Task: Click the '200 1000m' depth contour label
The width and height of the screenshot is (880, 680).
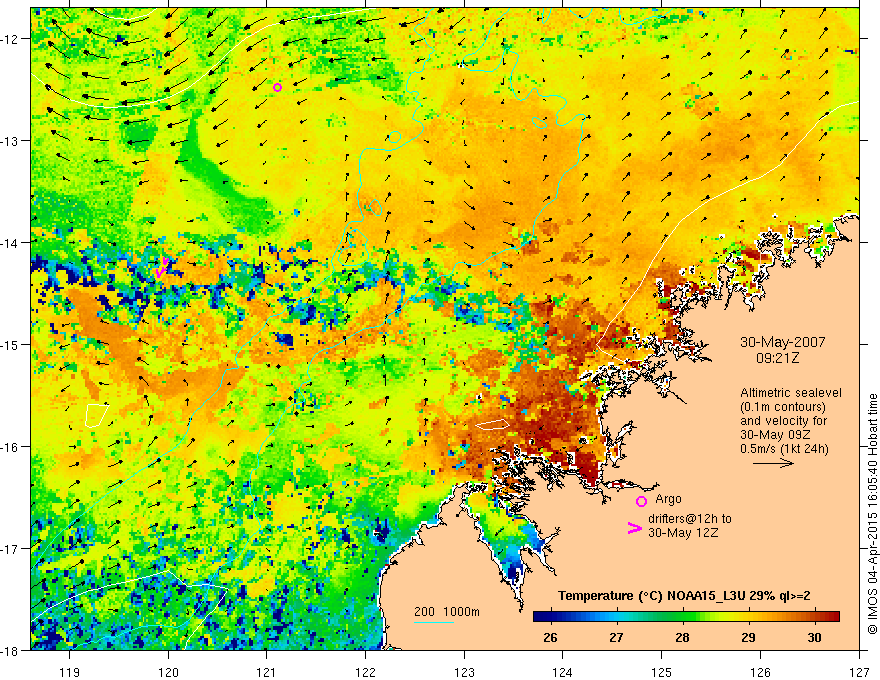Action: [x=447, y=612]
